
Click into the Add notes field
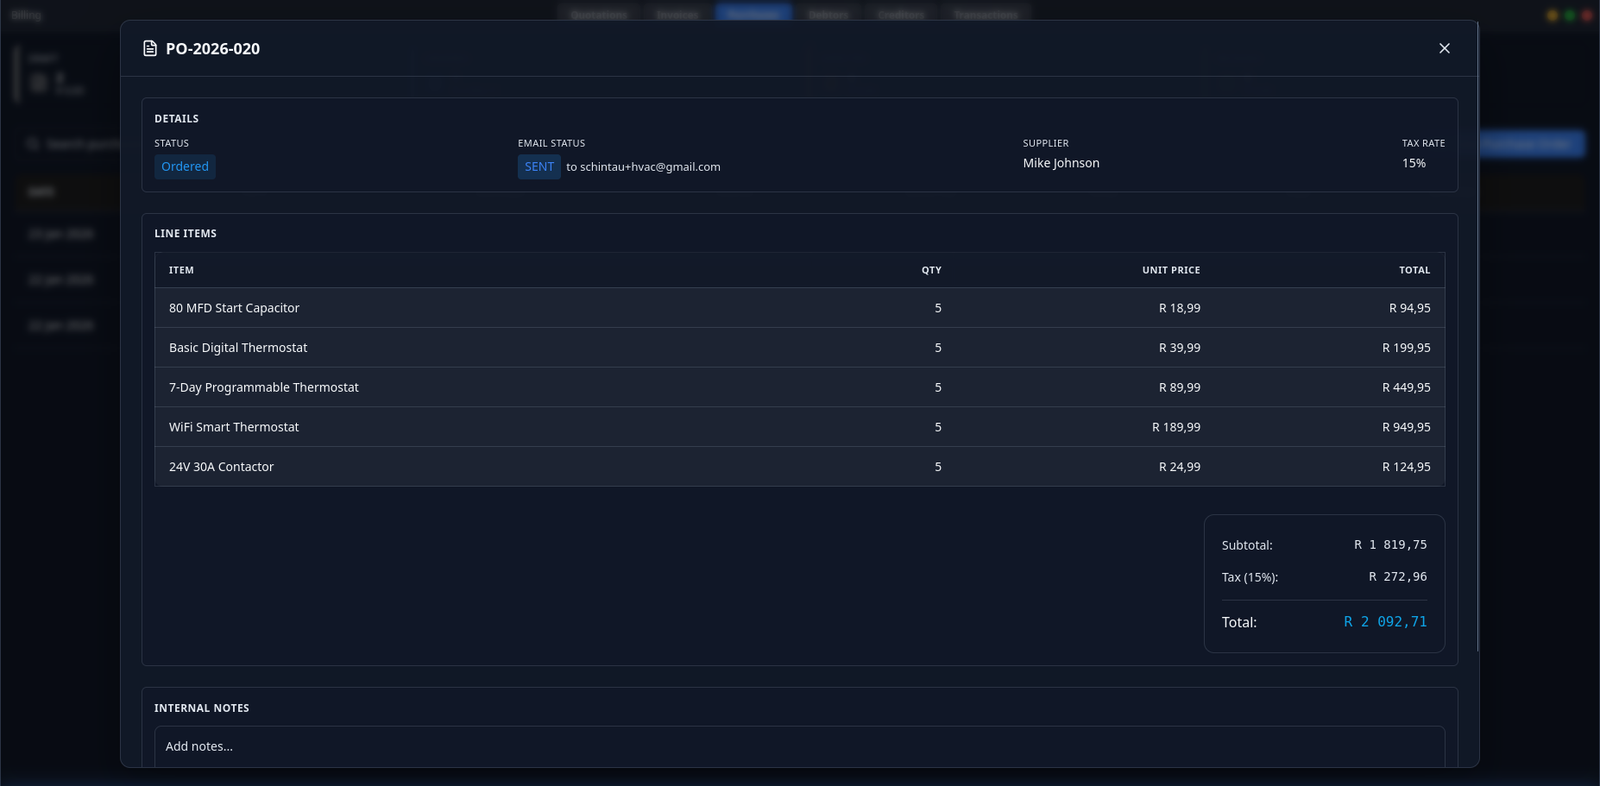(x=799, y=747)
